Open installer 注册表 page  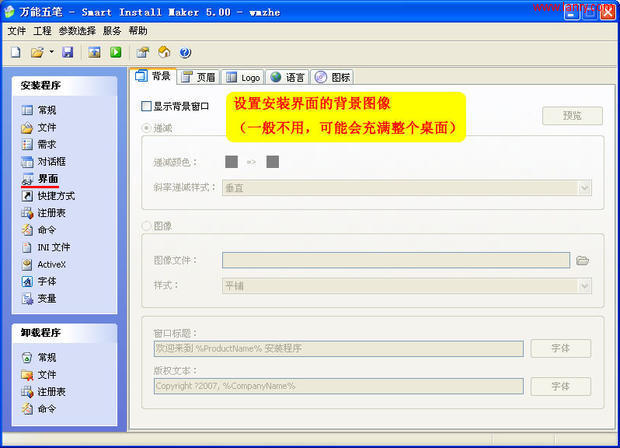click(x=43, y=213)
